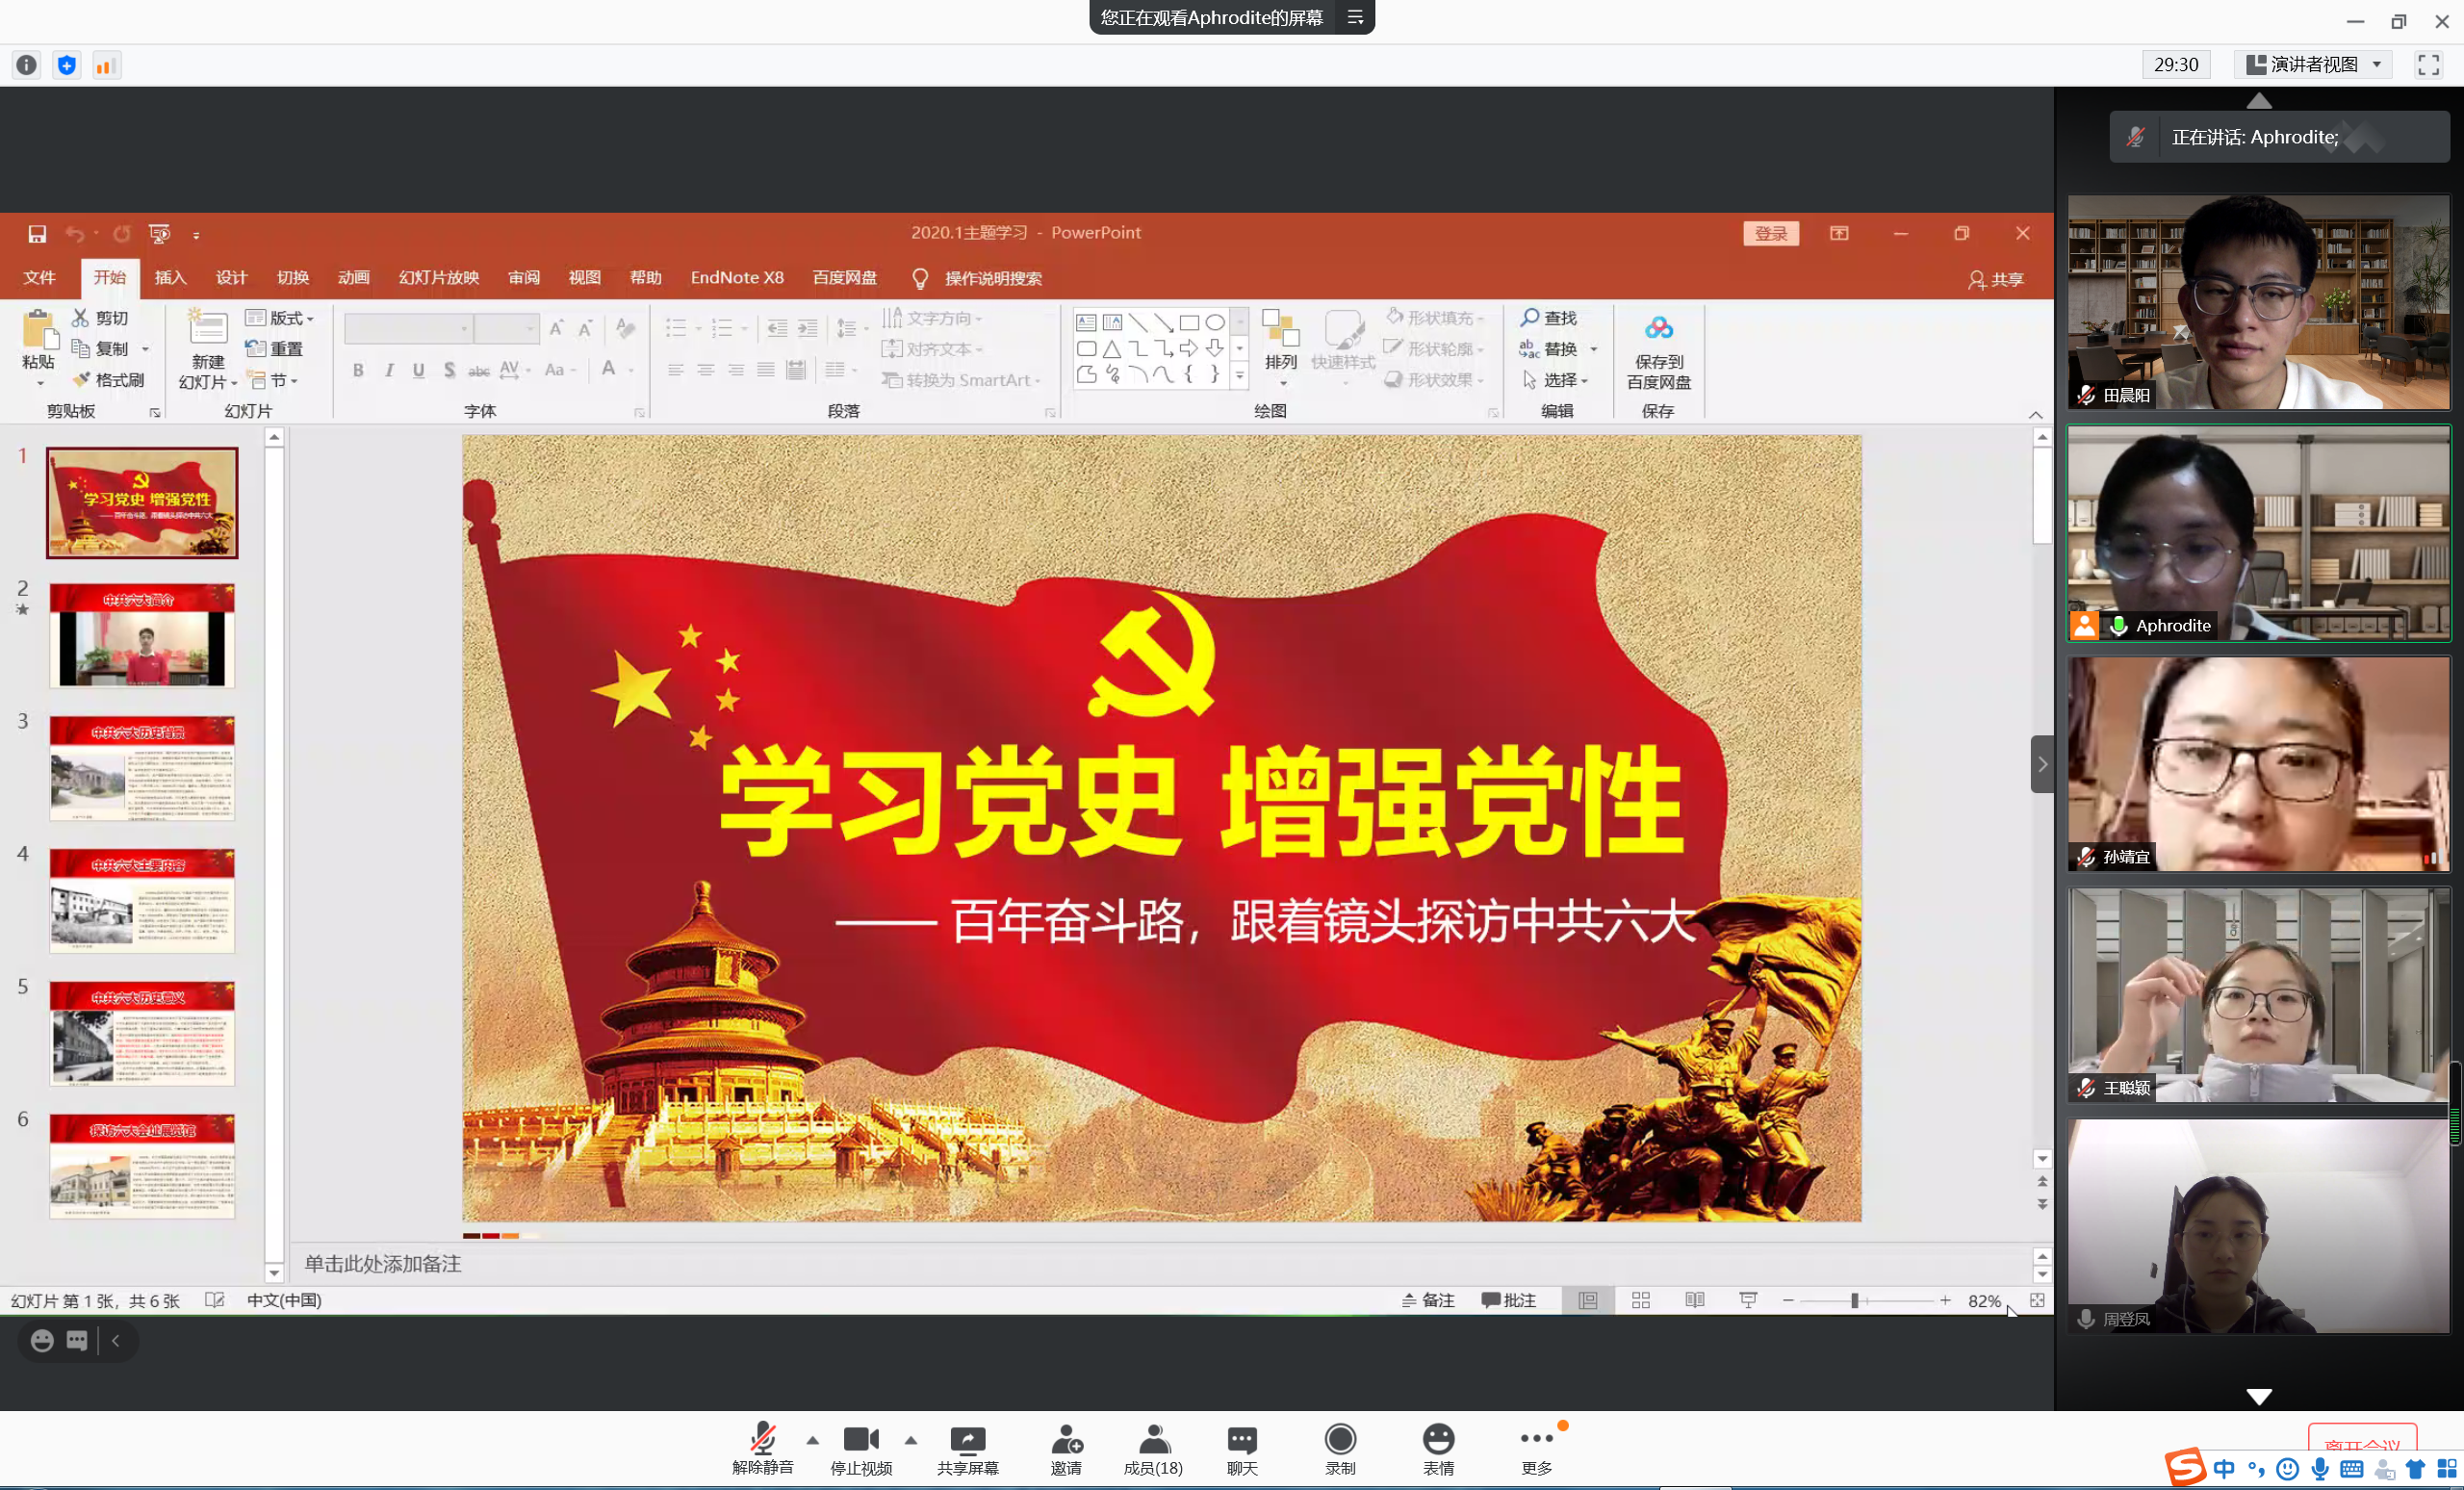Click the unmute microphone button in meeting toolbar

click(762, 1448)
